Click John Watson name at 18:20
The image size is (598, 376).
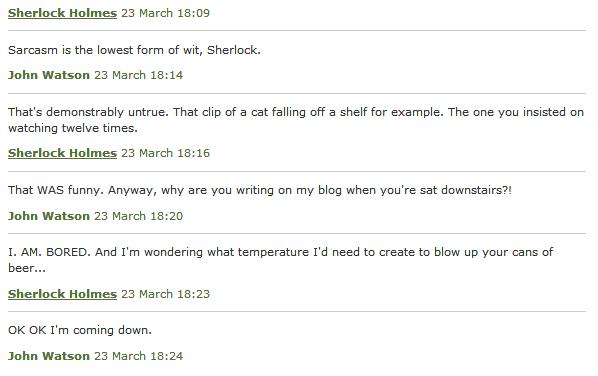49,216
